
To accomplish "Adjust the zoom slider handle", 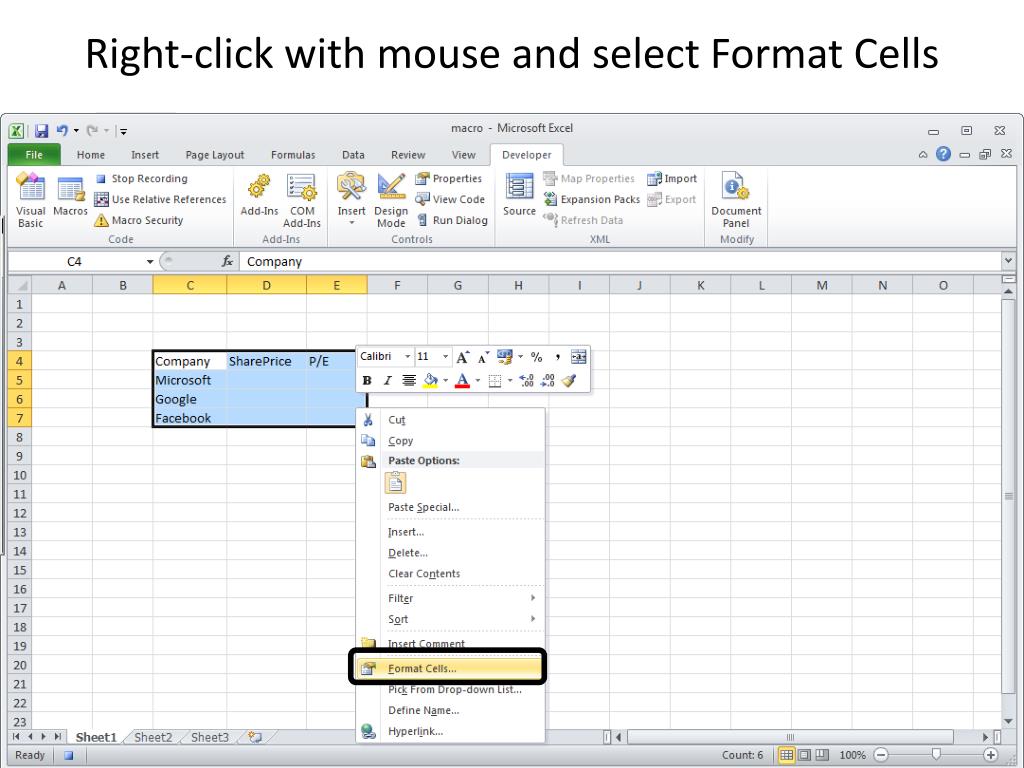I will pyautogui.click(x=936, y=755).
